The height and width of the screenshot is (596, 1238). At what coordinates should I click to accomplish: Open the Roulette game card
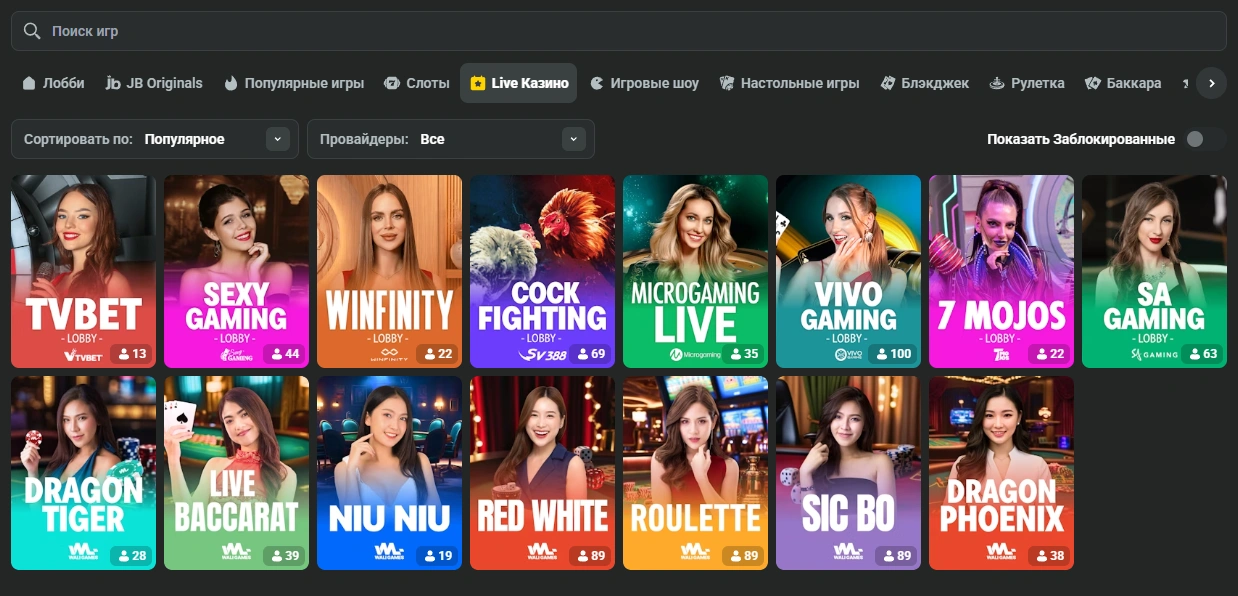pos(695,473)
